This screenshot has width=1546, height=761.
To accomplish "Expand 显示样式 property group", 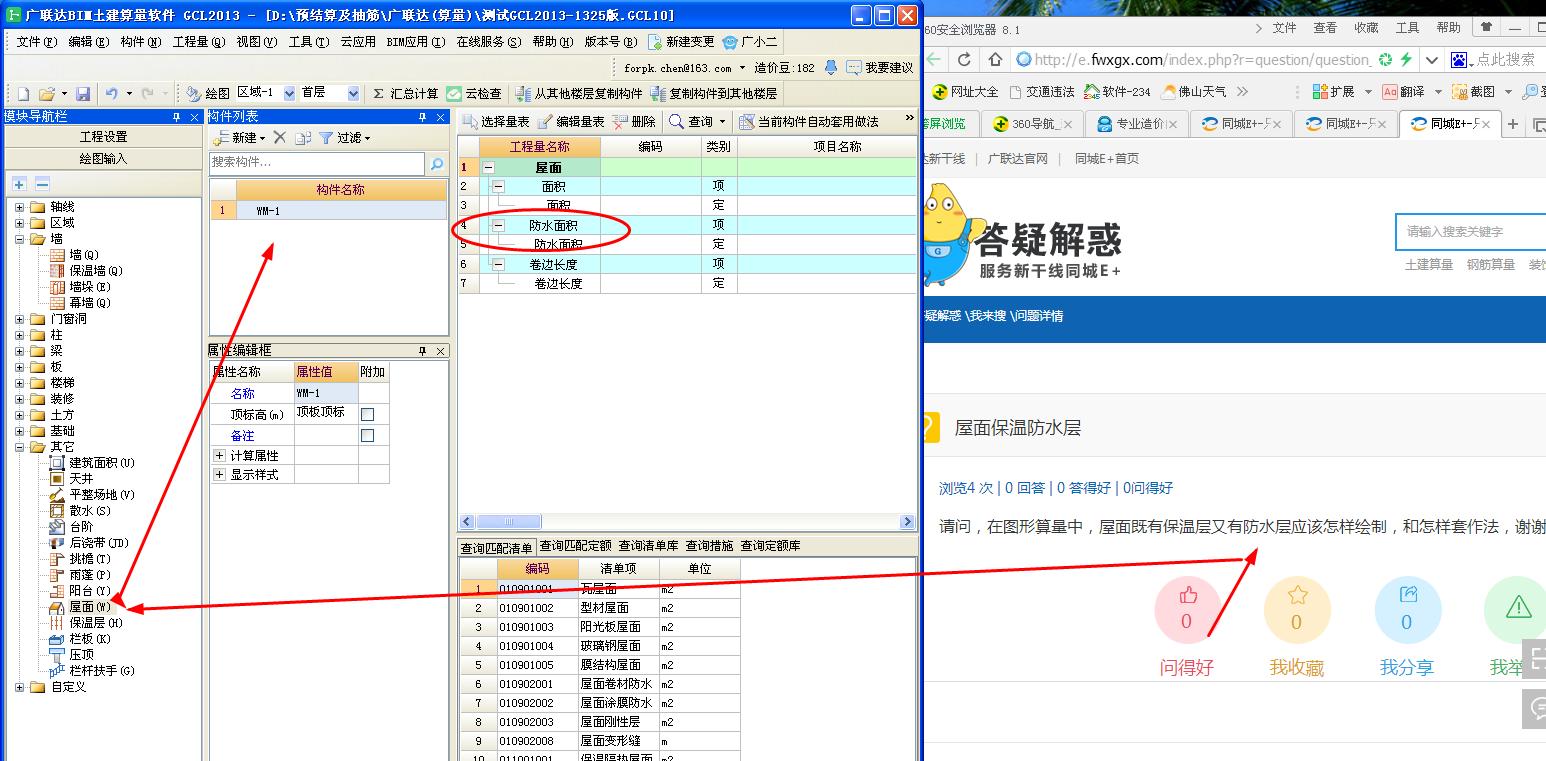I will 220,474.
